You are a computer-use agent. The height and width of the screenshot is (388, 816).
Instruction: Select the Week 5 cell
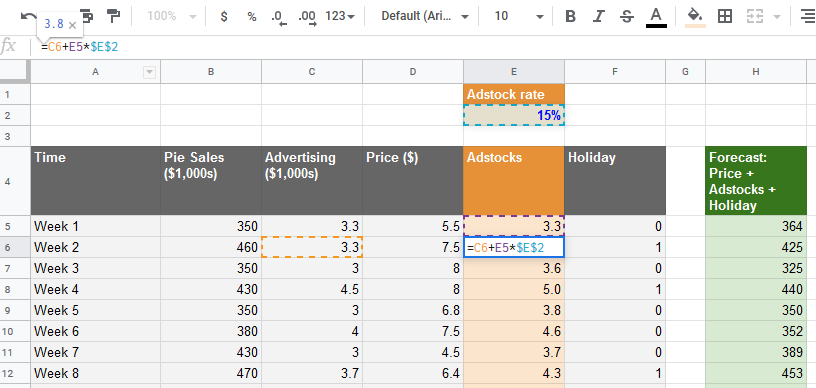pos(95,311)
